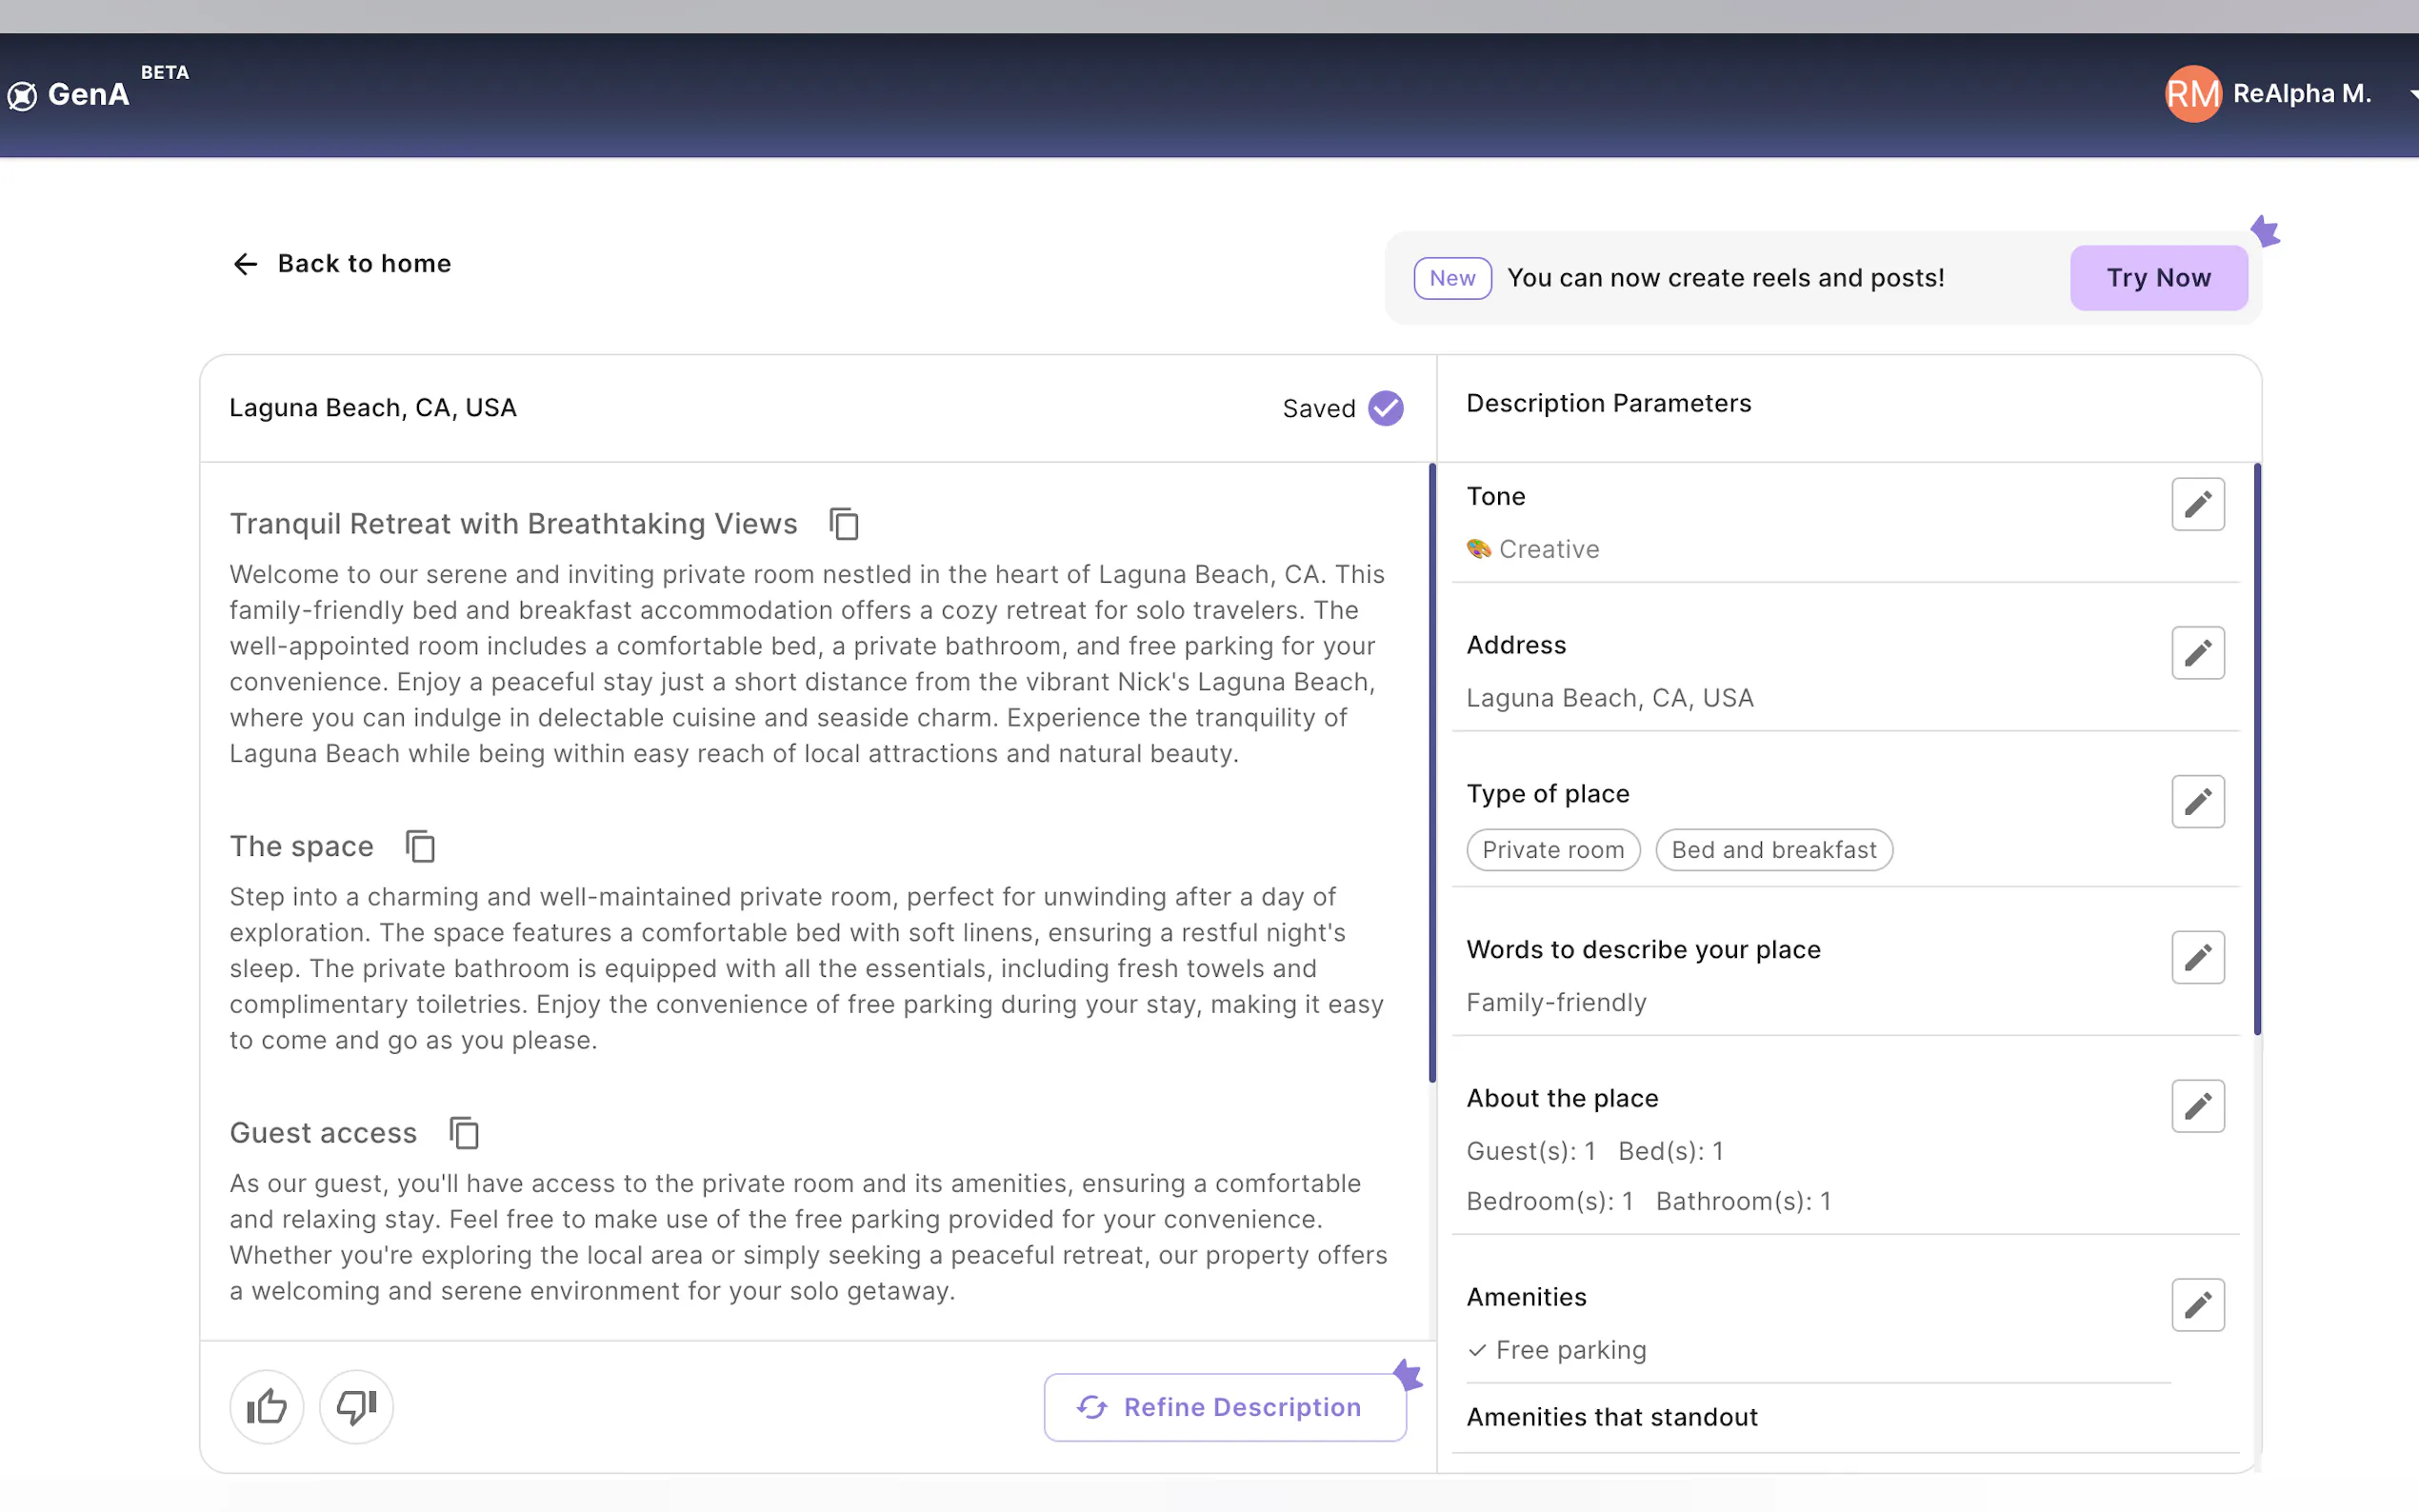Edit the Type of place parameter

point(2197,801)
